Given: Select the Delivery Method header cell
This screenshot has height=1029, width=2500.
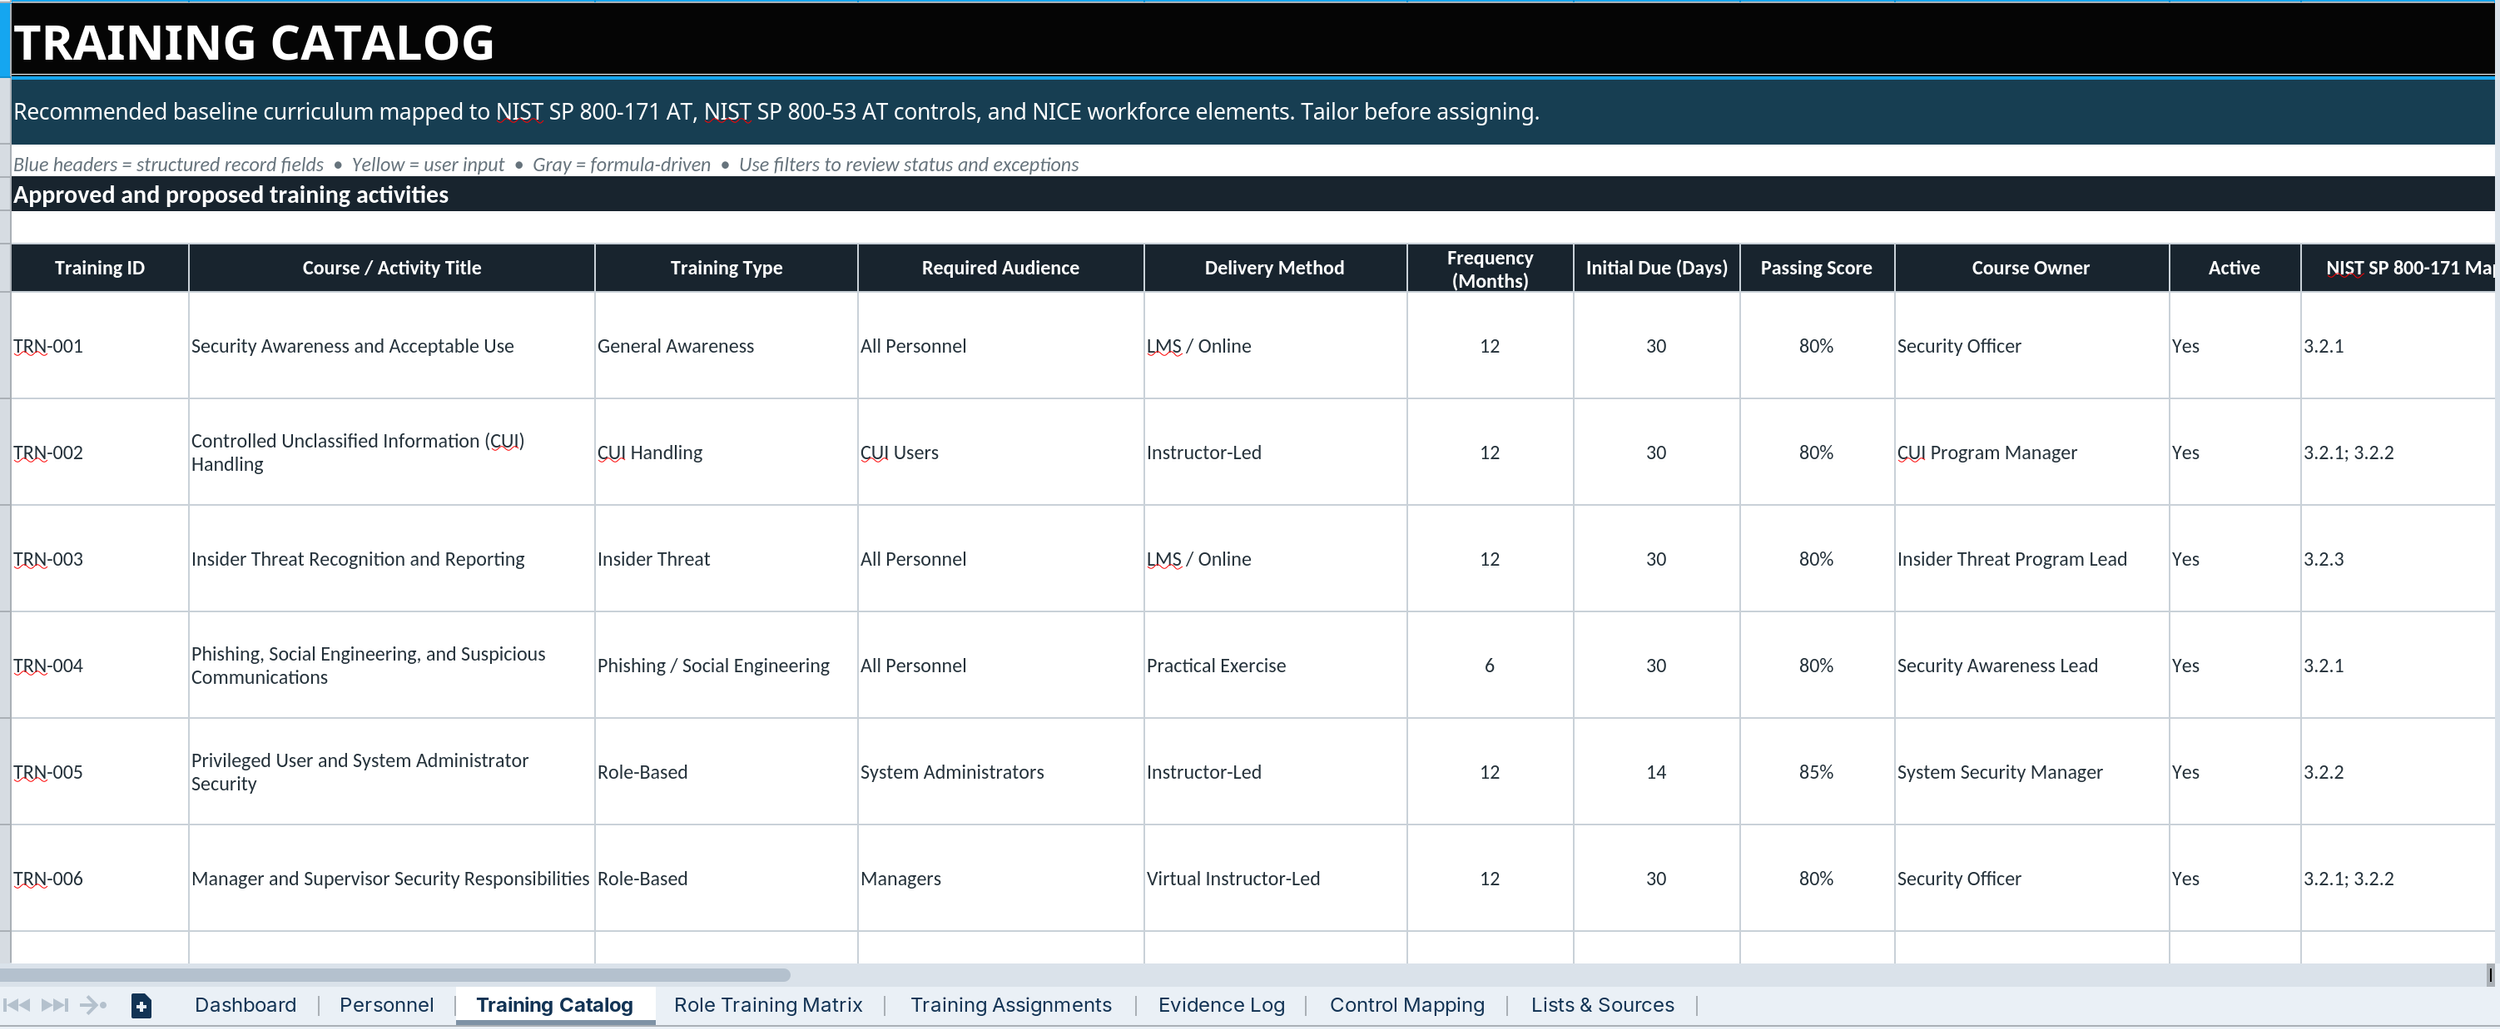Looking at the screenshot, I should (1274, 268).
